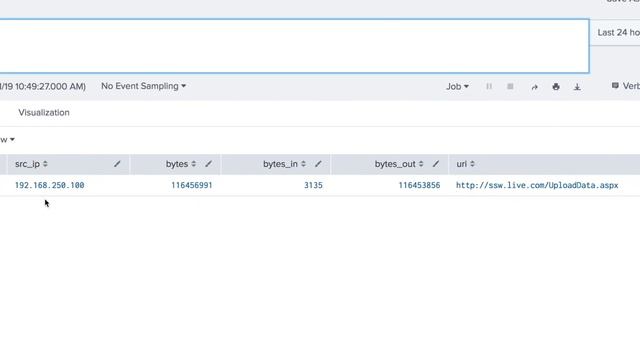Share the search job
The image size is (640, 360).
(x=534, y=87)
